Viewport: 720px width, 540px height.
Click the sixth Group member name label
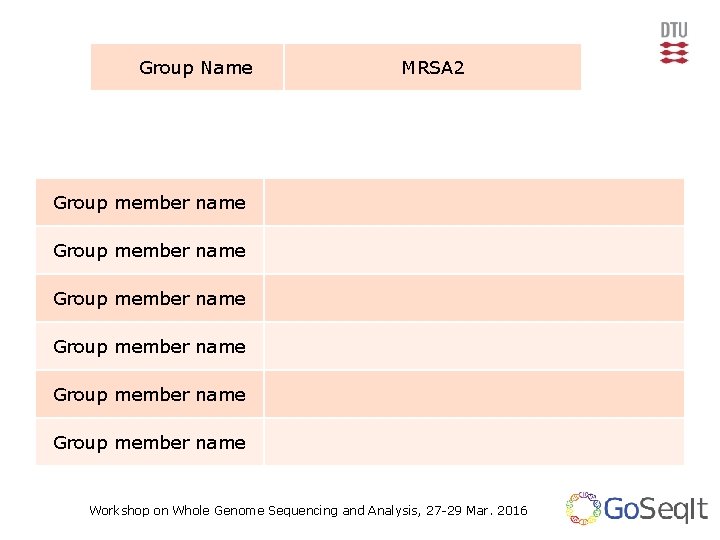tap(149, 442)
